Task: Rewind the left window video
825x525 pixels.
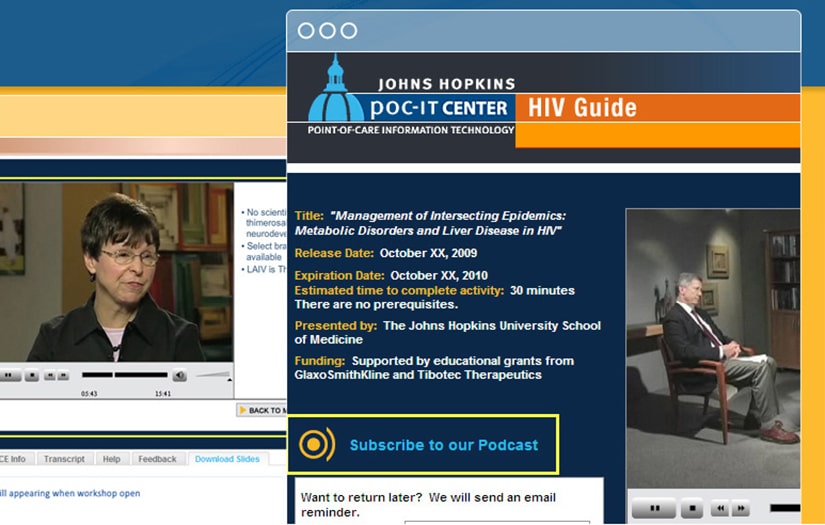Action: click(x=49, y=376)
